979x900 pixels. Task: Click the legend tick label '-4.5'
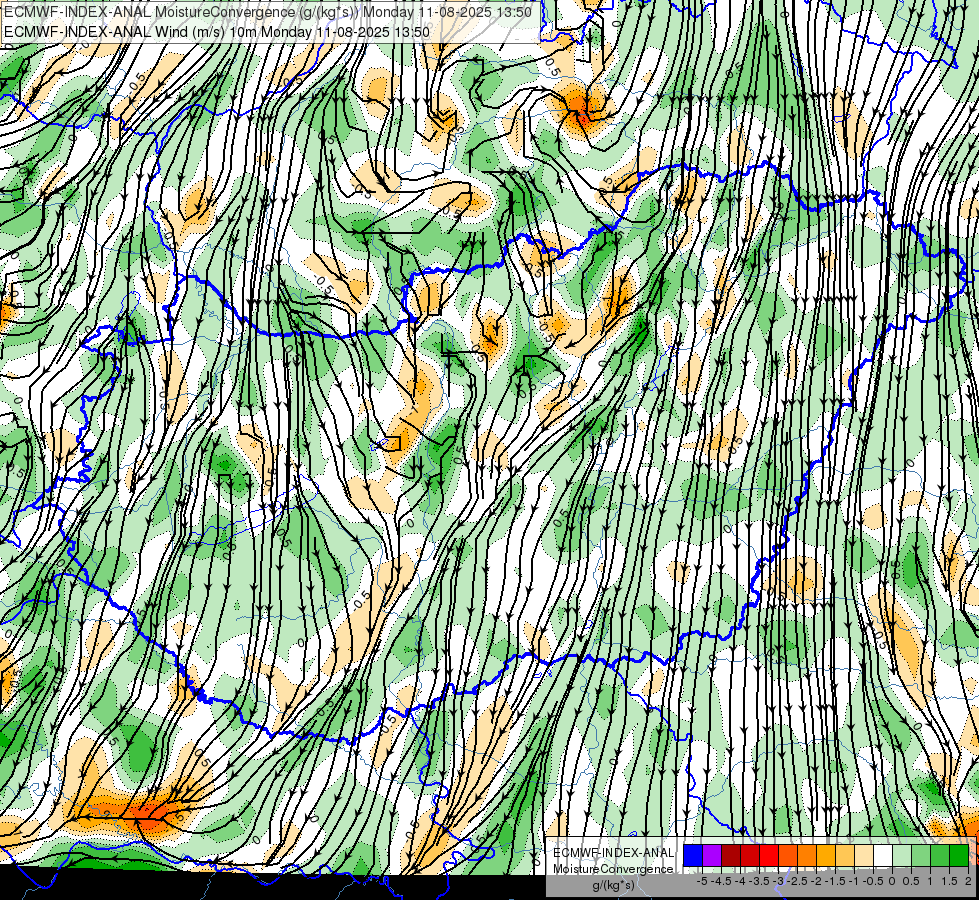[721, 881]
